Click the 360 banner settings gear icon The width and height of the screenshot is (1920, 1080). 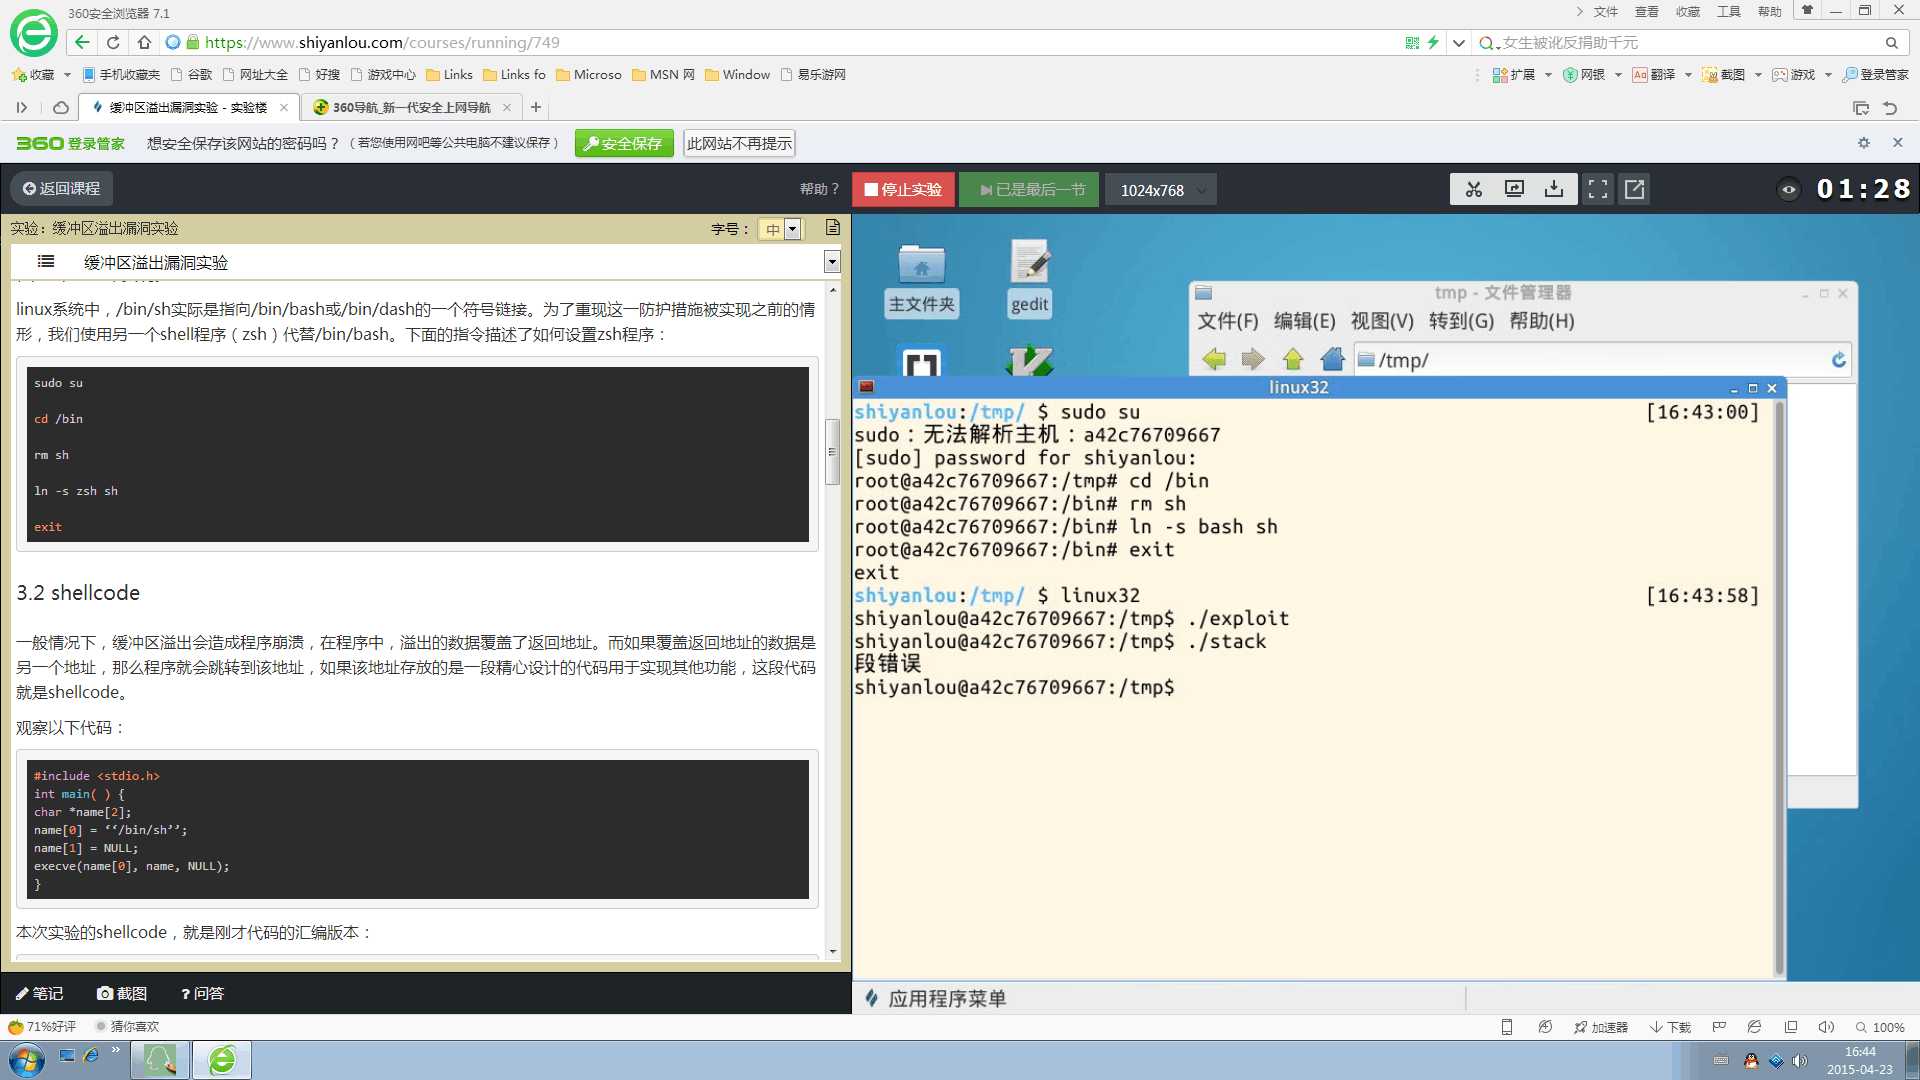pos(1864,143)
